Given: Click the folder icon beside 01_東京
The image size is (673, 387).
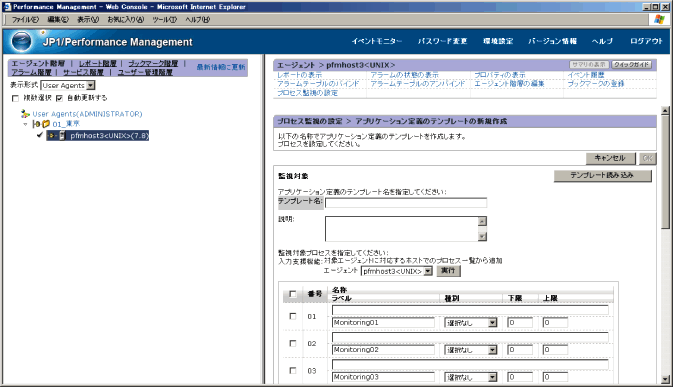Looking at the screenshot, I should point(45,124).
